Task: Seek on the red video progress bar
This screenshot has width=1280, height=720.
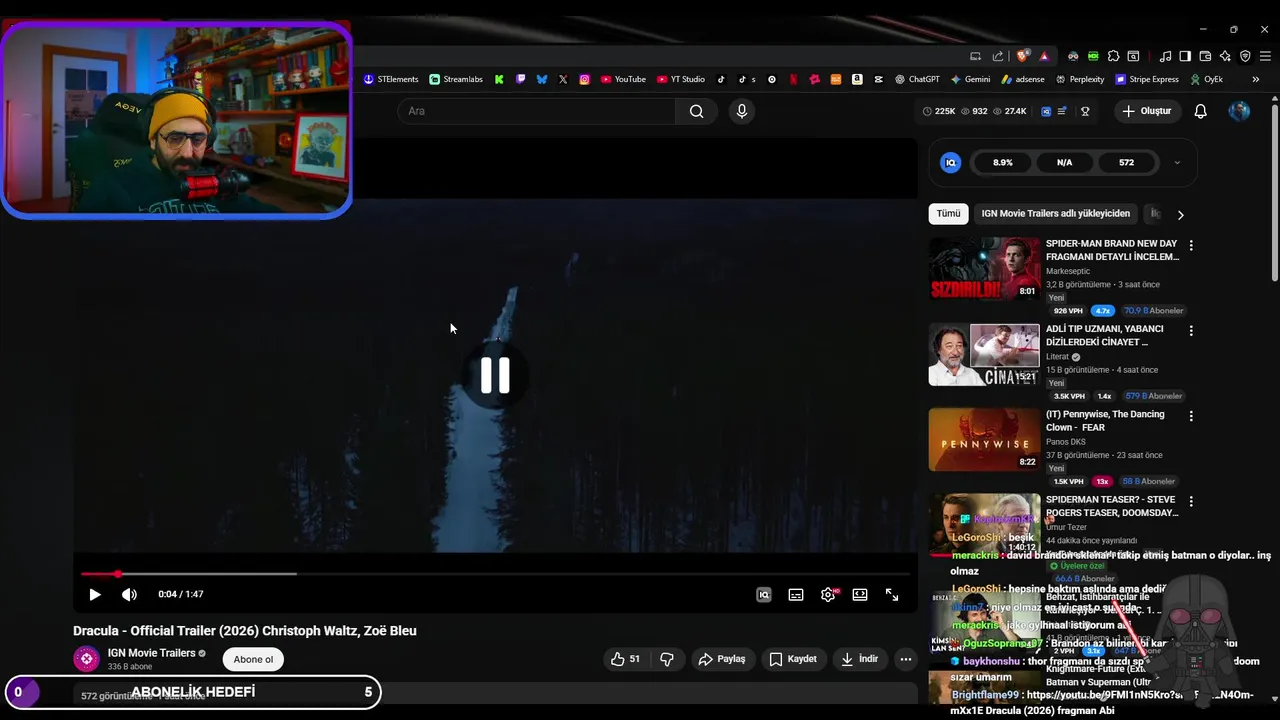Action: coord(496,574)
